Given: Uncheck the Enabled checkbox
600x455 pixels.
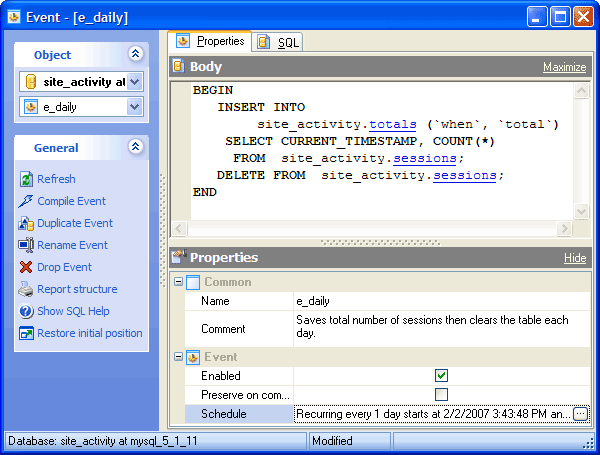Looking at the screenshot, I should [x=441, y=375].
